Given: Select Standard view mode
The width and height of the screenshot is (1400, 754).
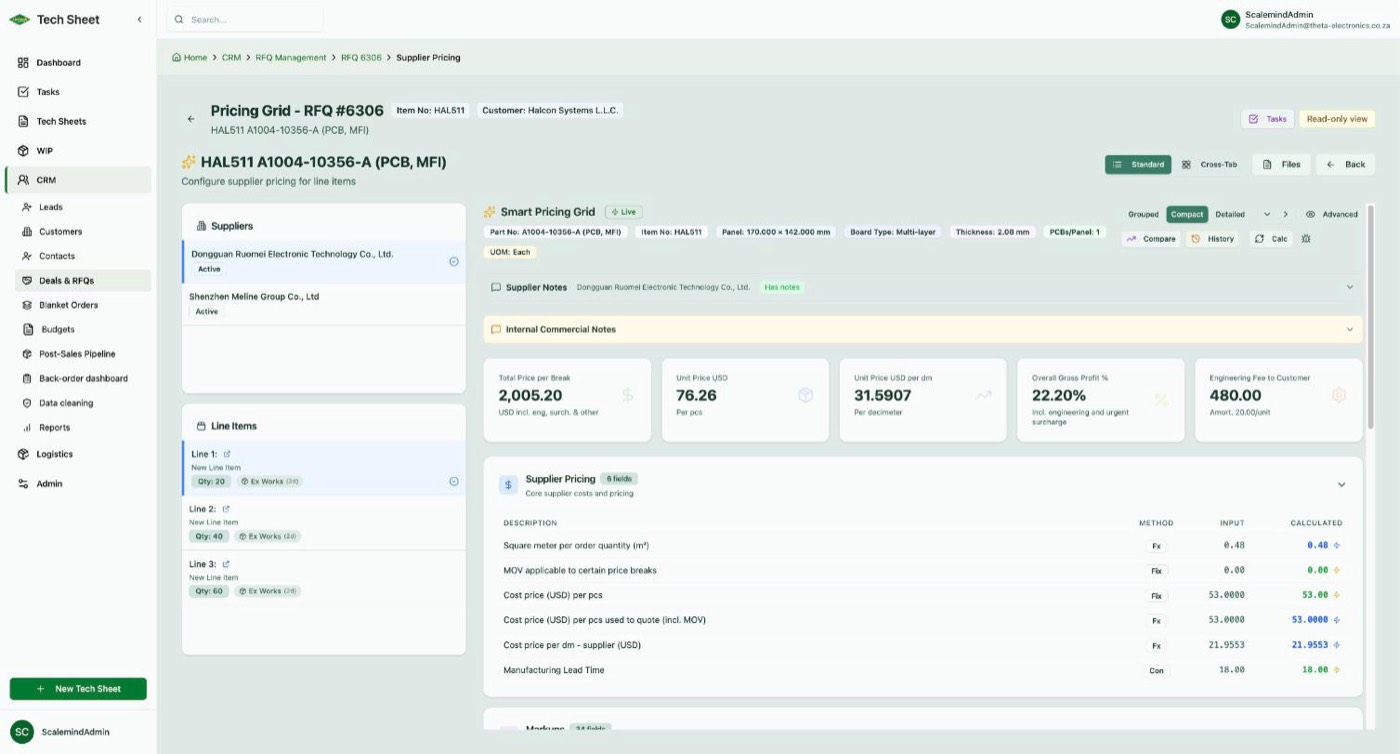Looking at the screenshot, I should coord(1138,164).
